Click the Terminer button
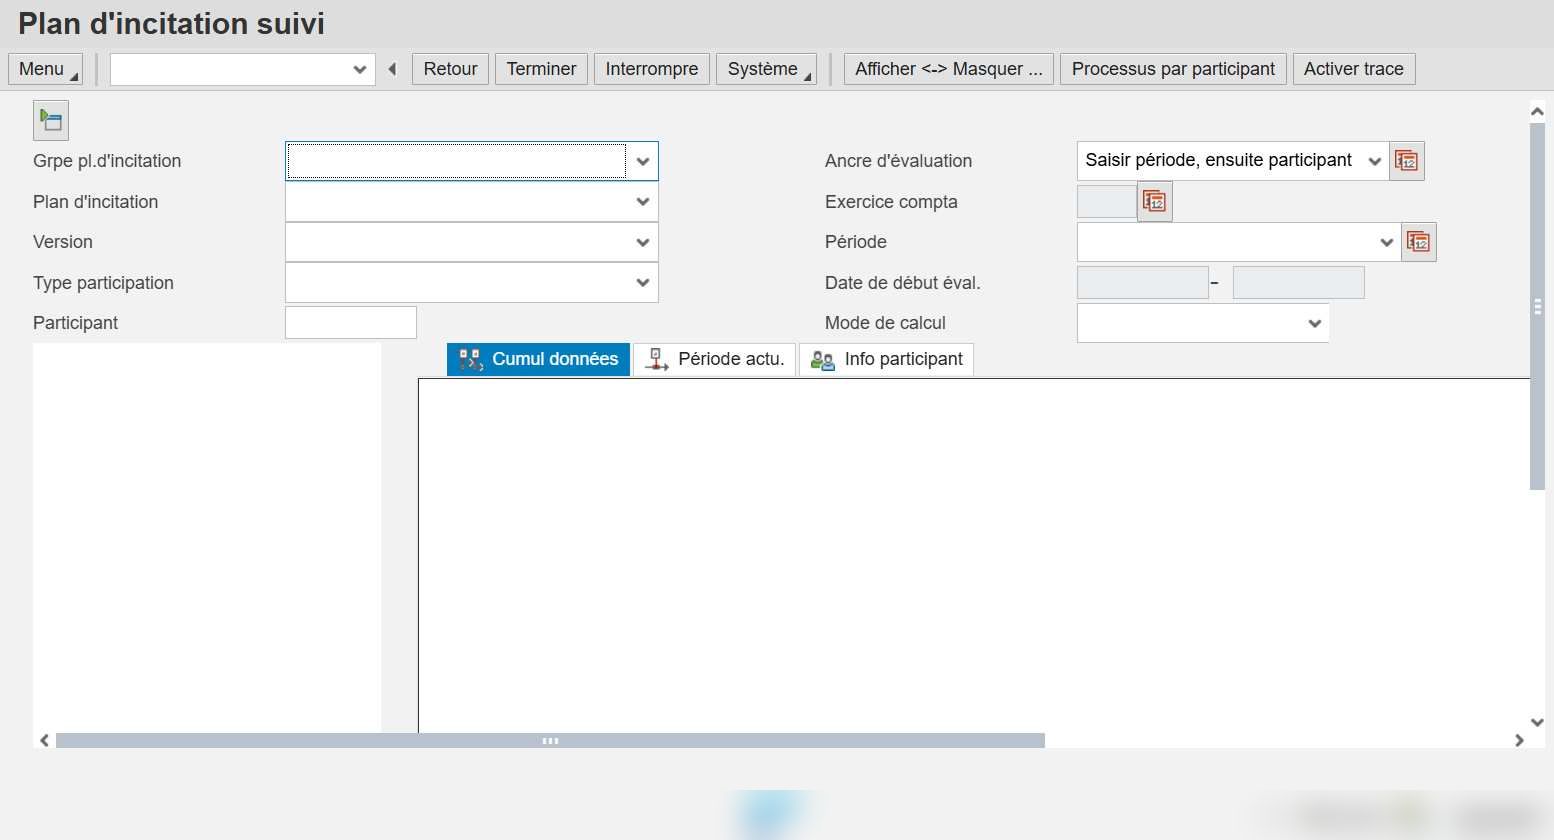This screenshot has width=1554, height=840. (x=541, y=69)
